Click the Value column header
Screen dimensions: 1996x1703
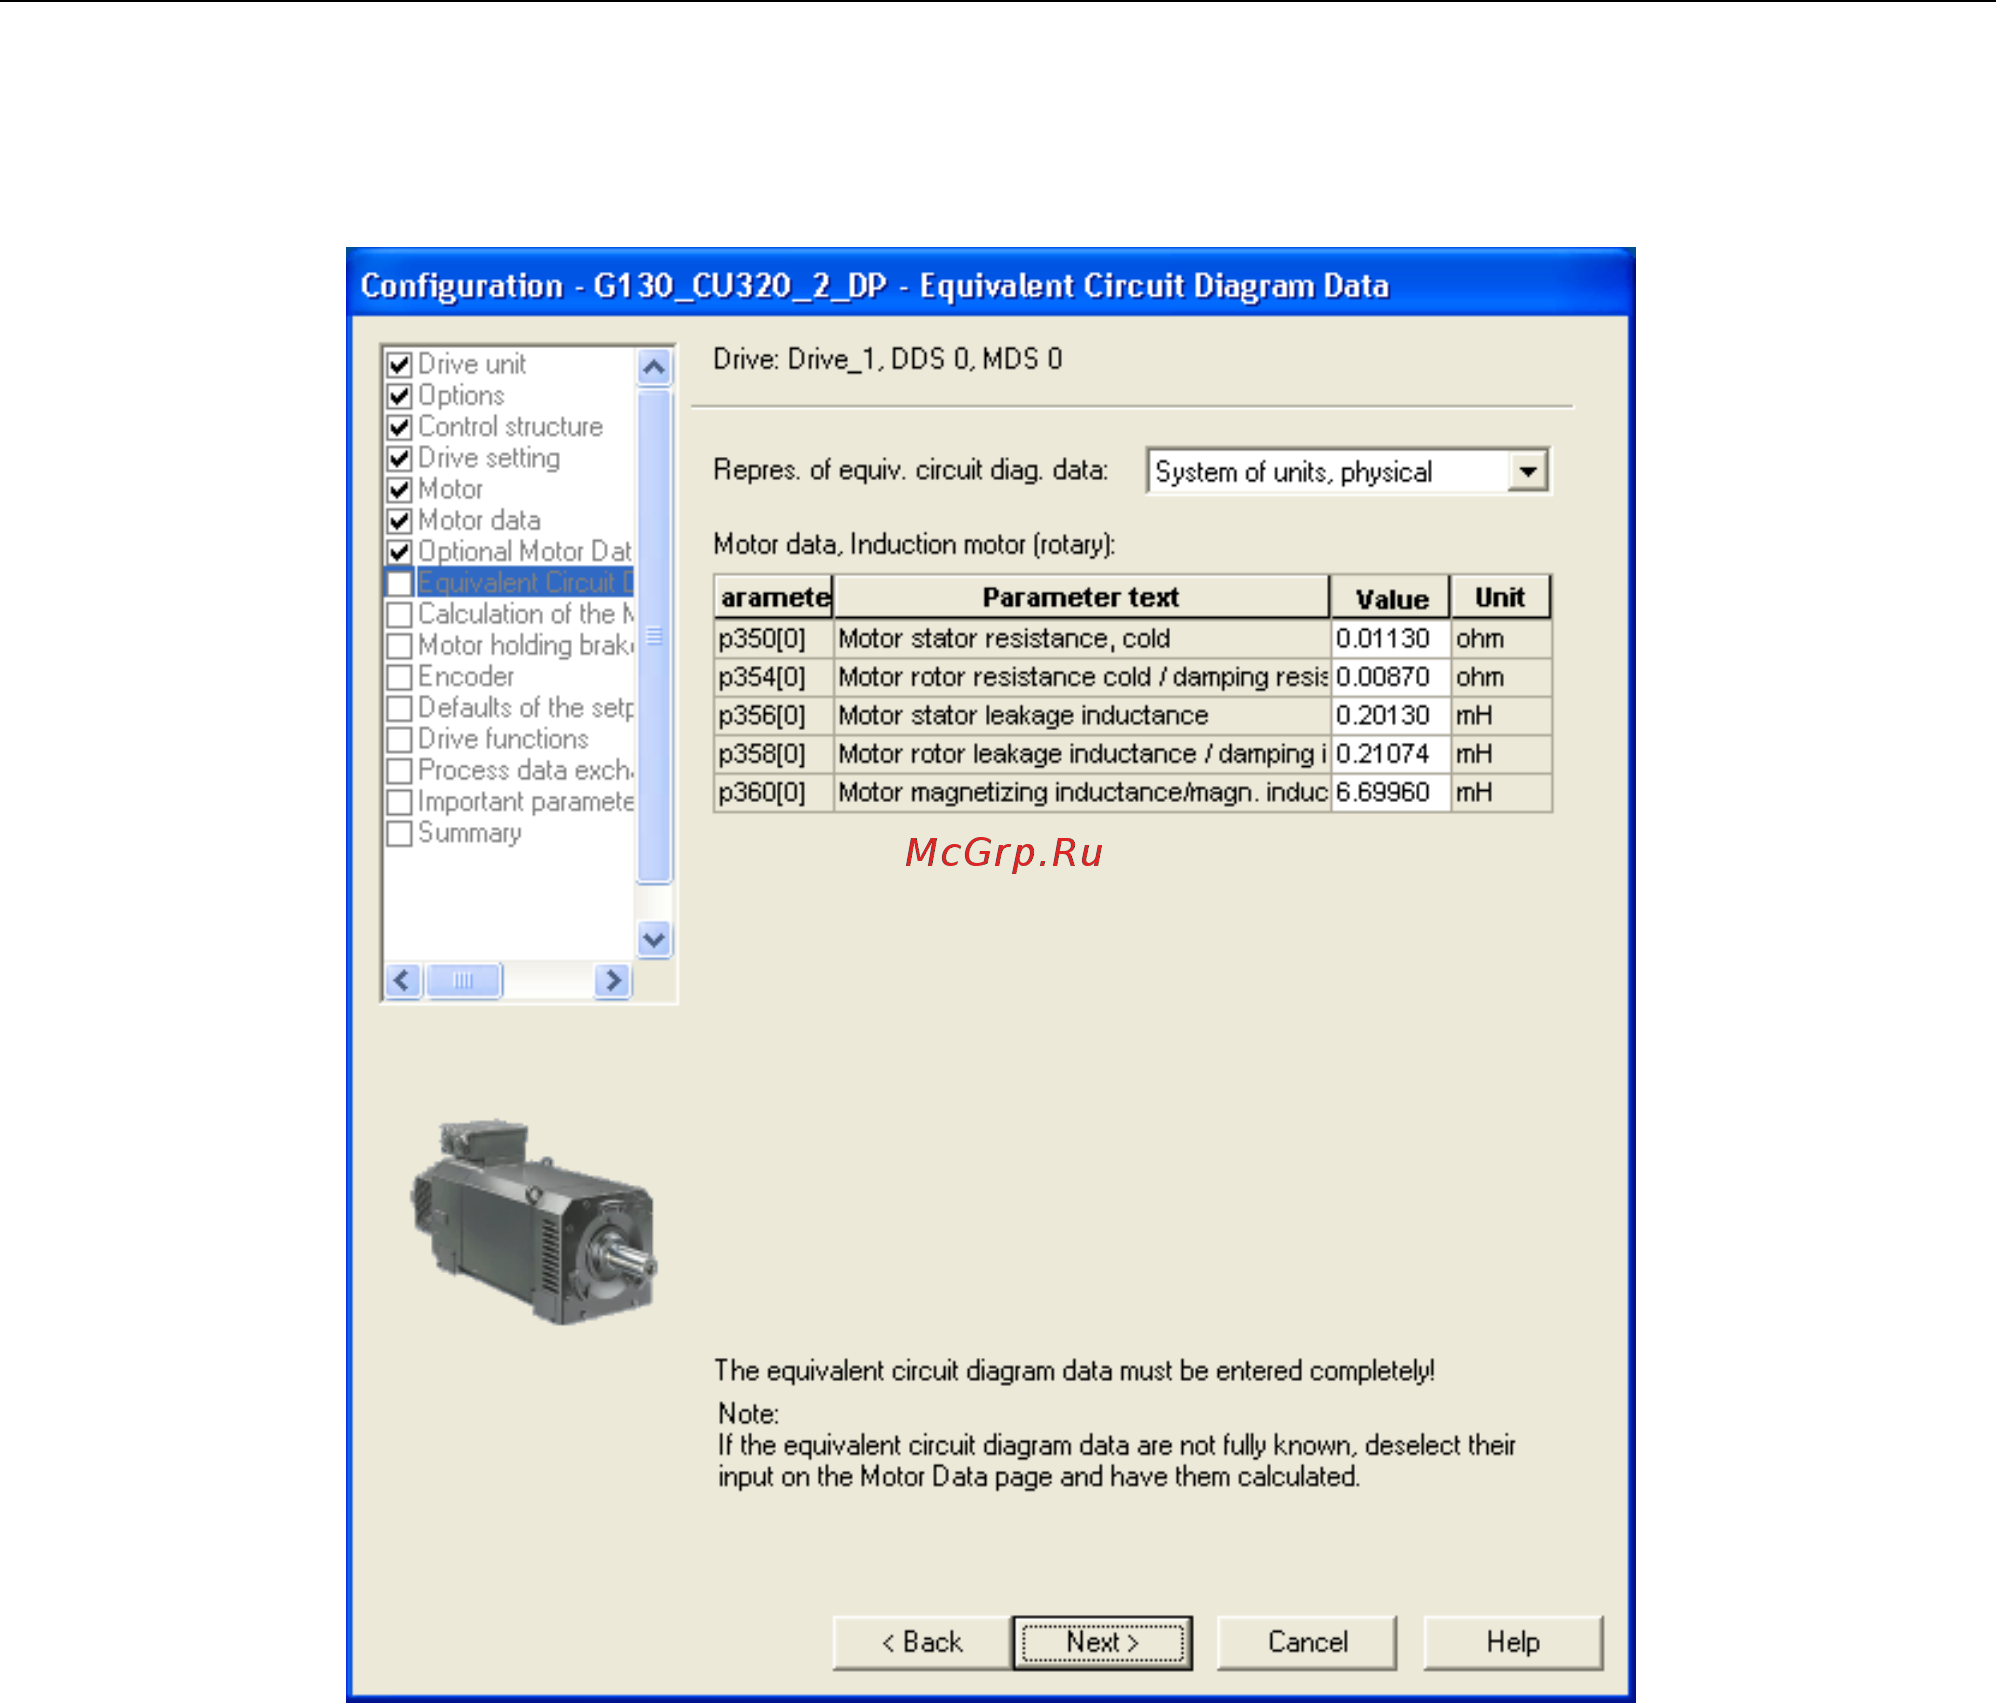1390,597
